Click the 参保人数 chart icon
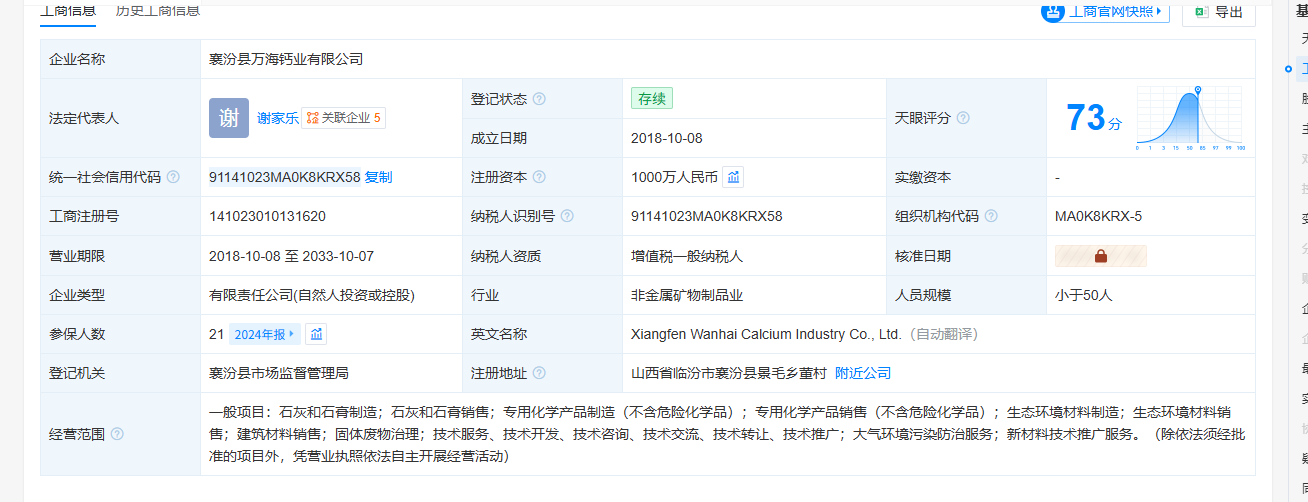This screenshot has width=1308, height=502. pyautogui.click(x=316, y=334)
